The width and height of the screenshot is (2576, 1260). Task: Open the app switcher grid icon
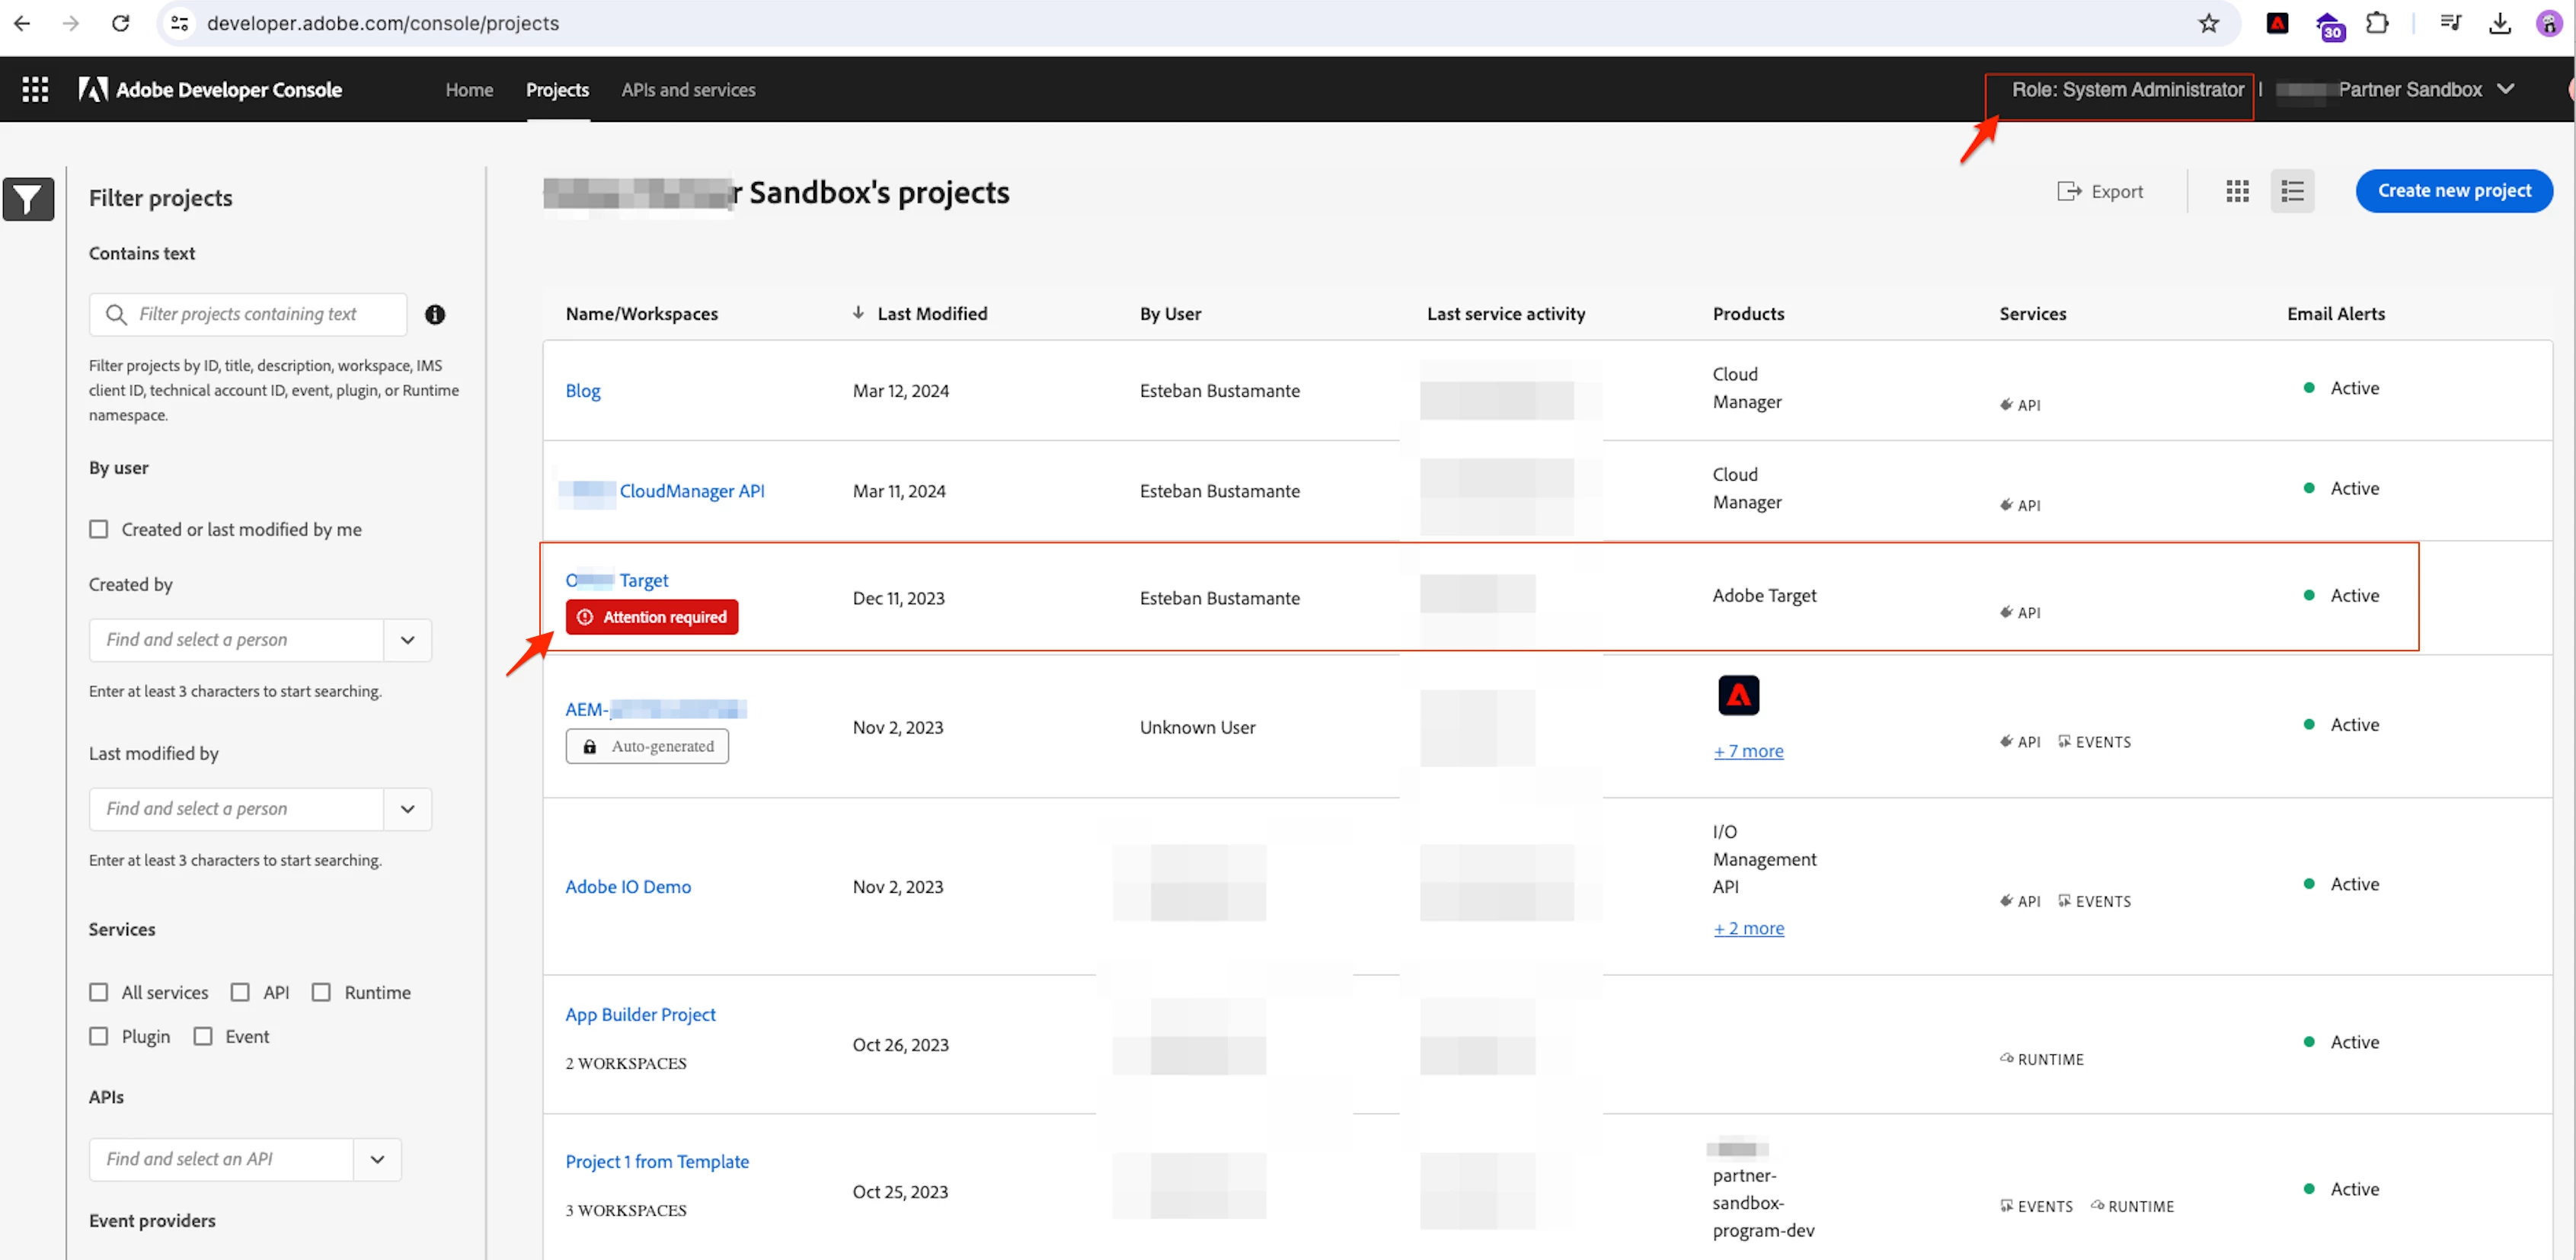[35, 90]
